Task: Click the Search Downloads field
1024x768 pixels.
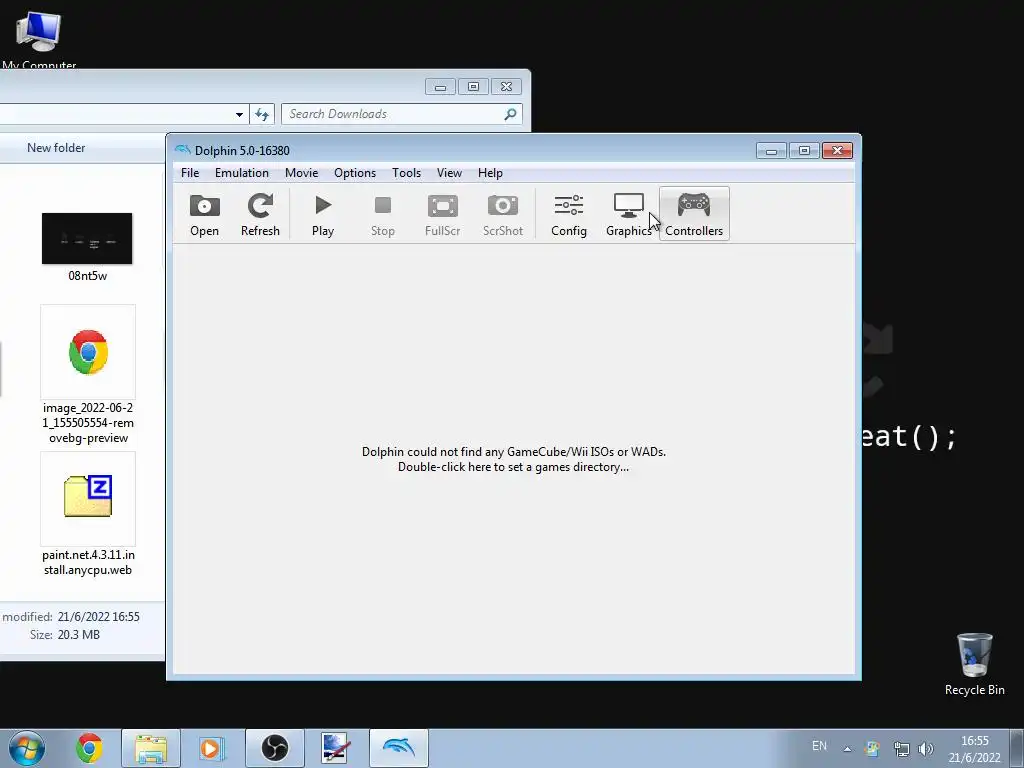Action: (x=401, y=114)
